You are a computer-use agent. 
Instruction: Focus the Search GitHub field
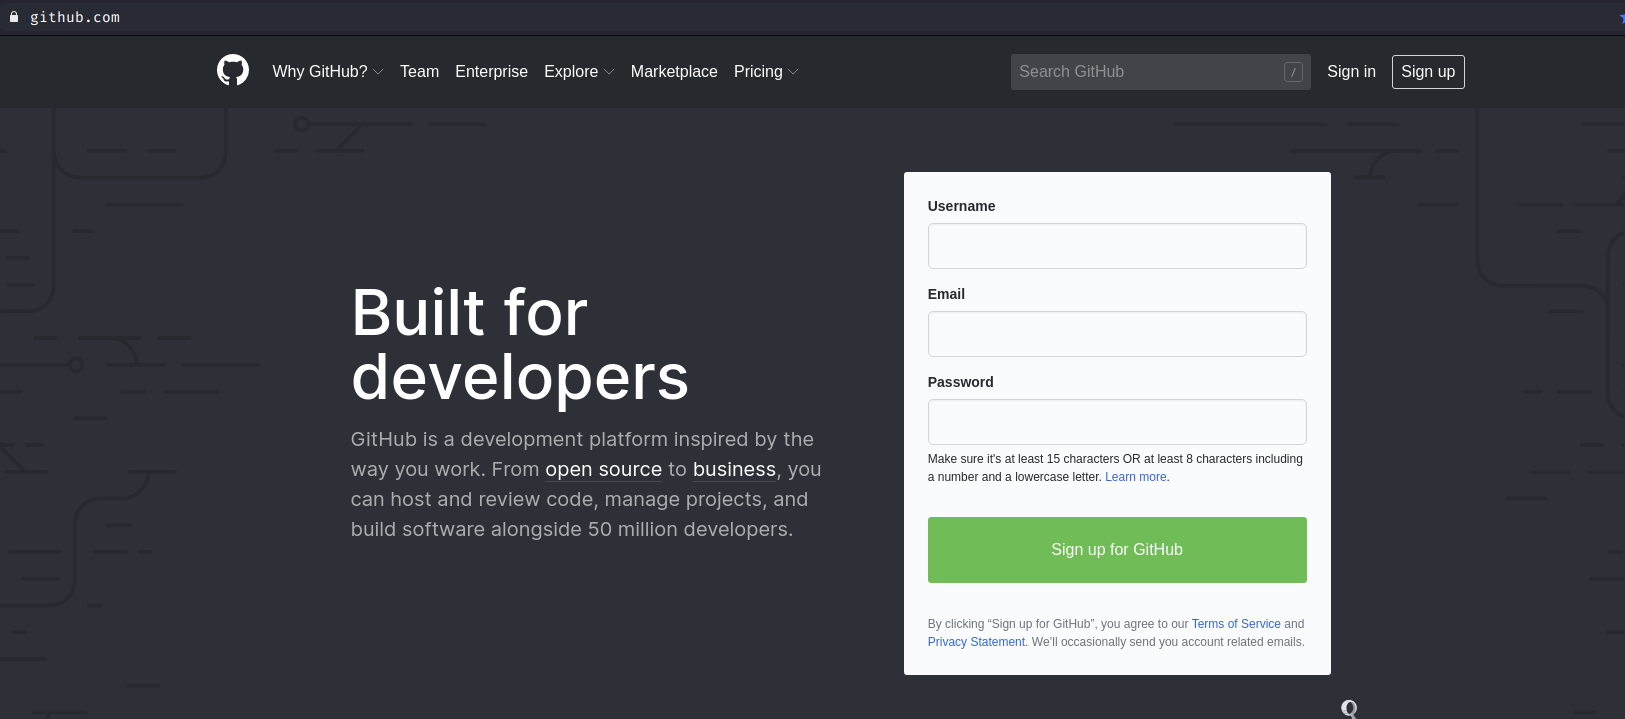1160,72
